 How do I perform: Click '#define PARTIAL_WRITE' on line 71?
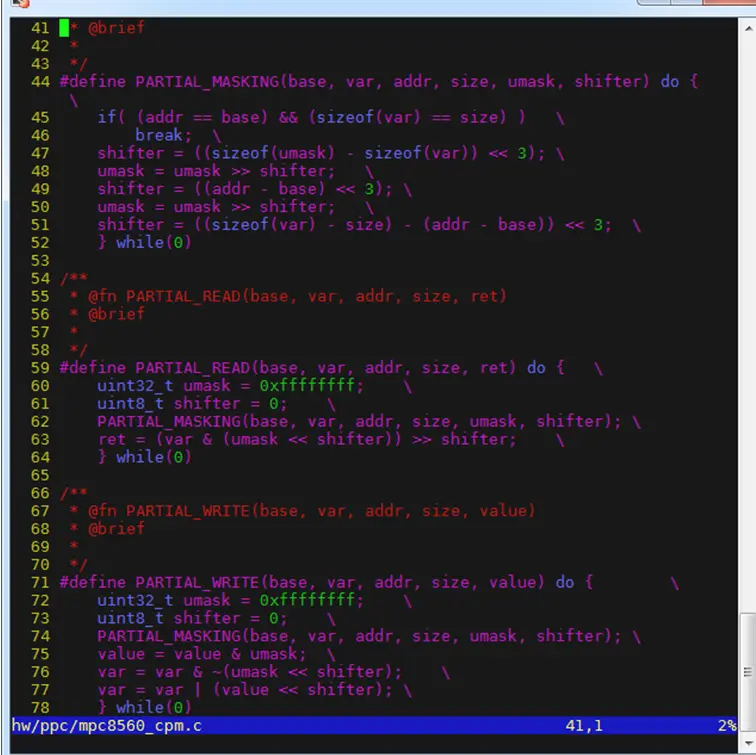pyautogui.click(x=160, y=582)
